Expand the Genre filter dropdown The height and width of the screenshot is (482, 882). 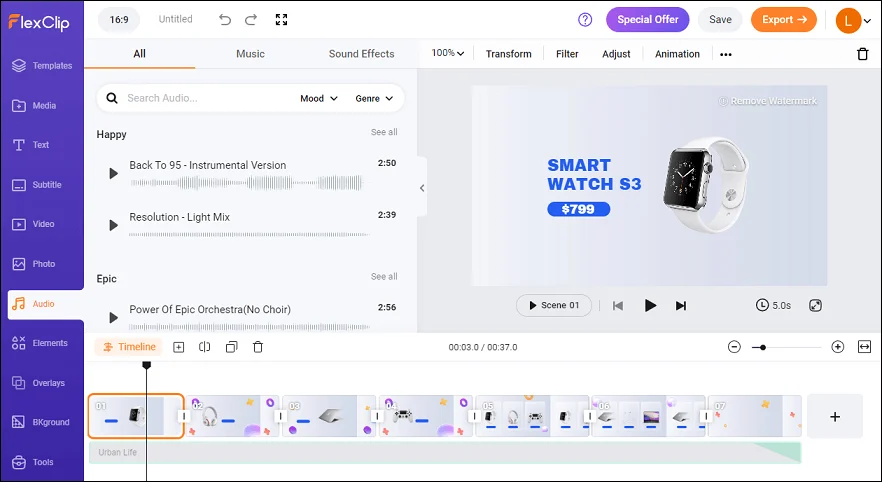pyautogui.click(x=374, y=98)
